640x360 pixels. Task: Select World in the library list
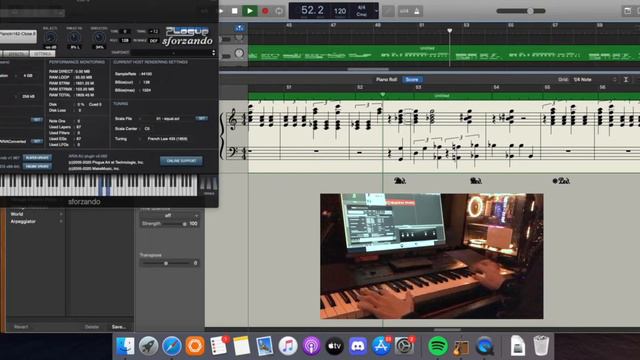pos(17,214)
